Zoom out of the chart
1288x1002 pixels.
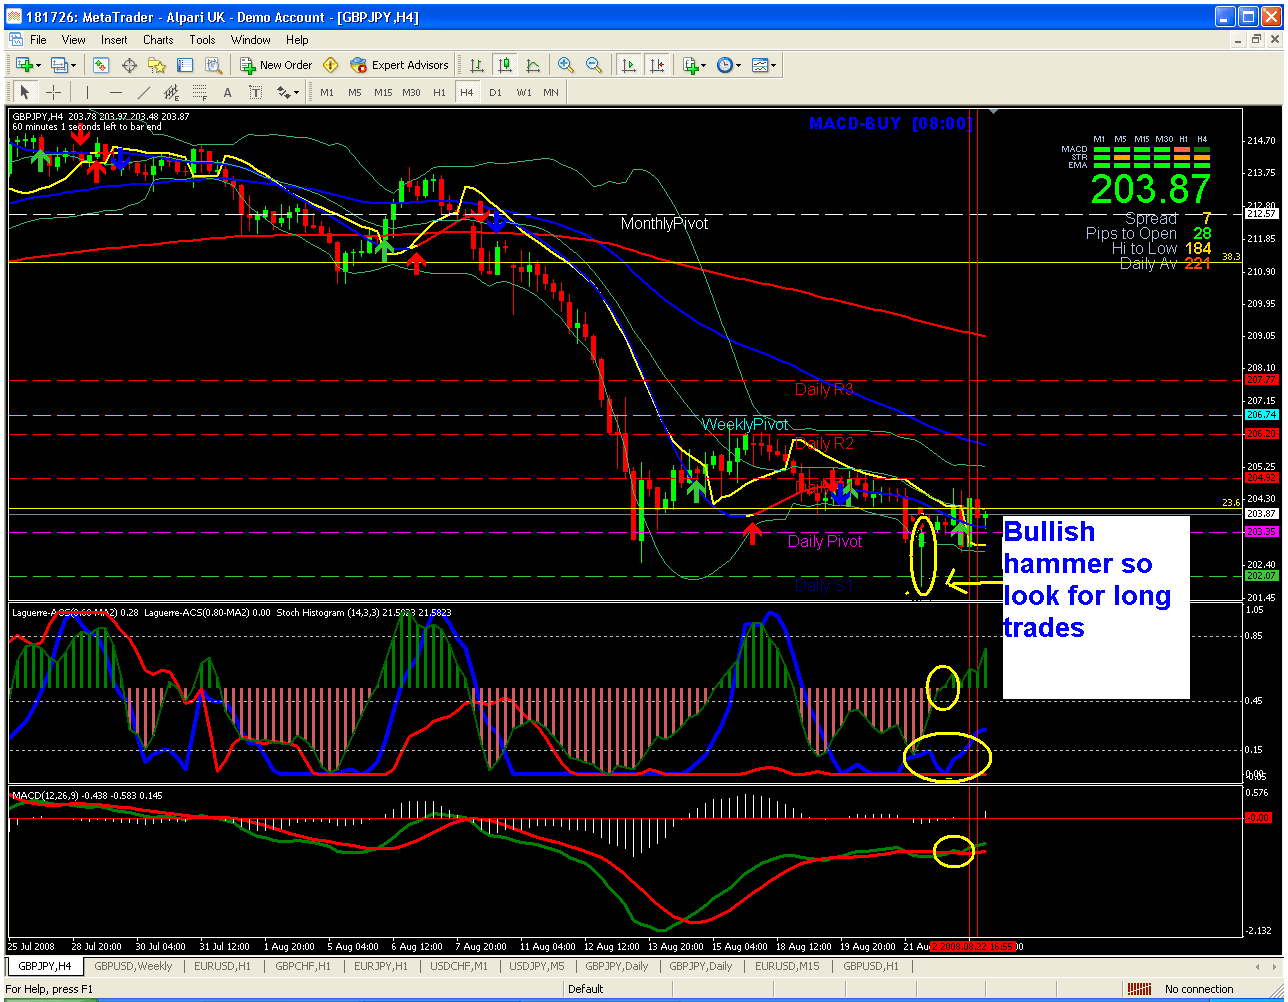pyautogui.click(x=594, y=65)
